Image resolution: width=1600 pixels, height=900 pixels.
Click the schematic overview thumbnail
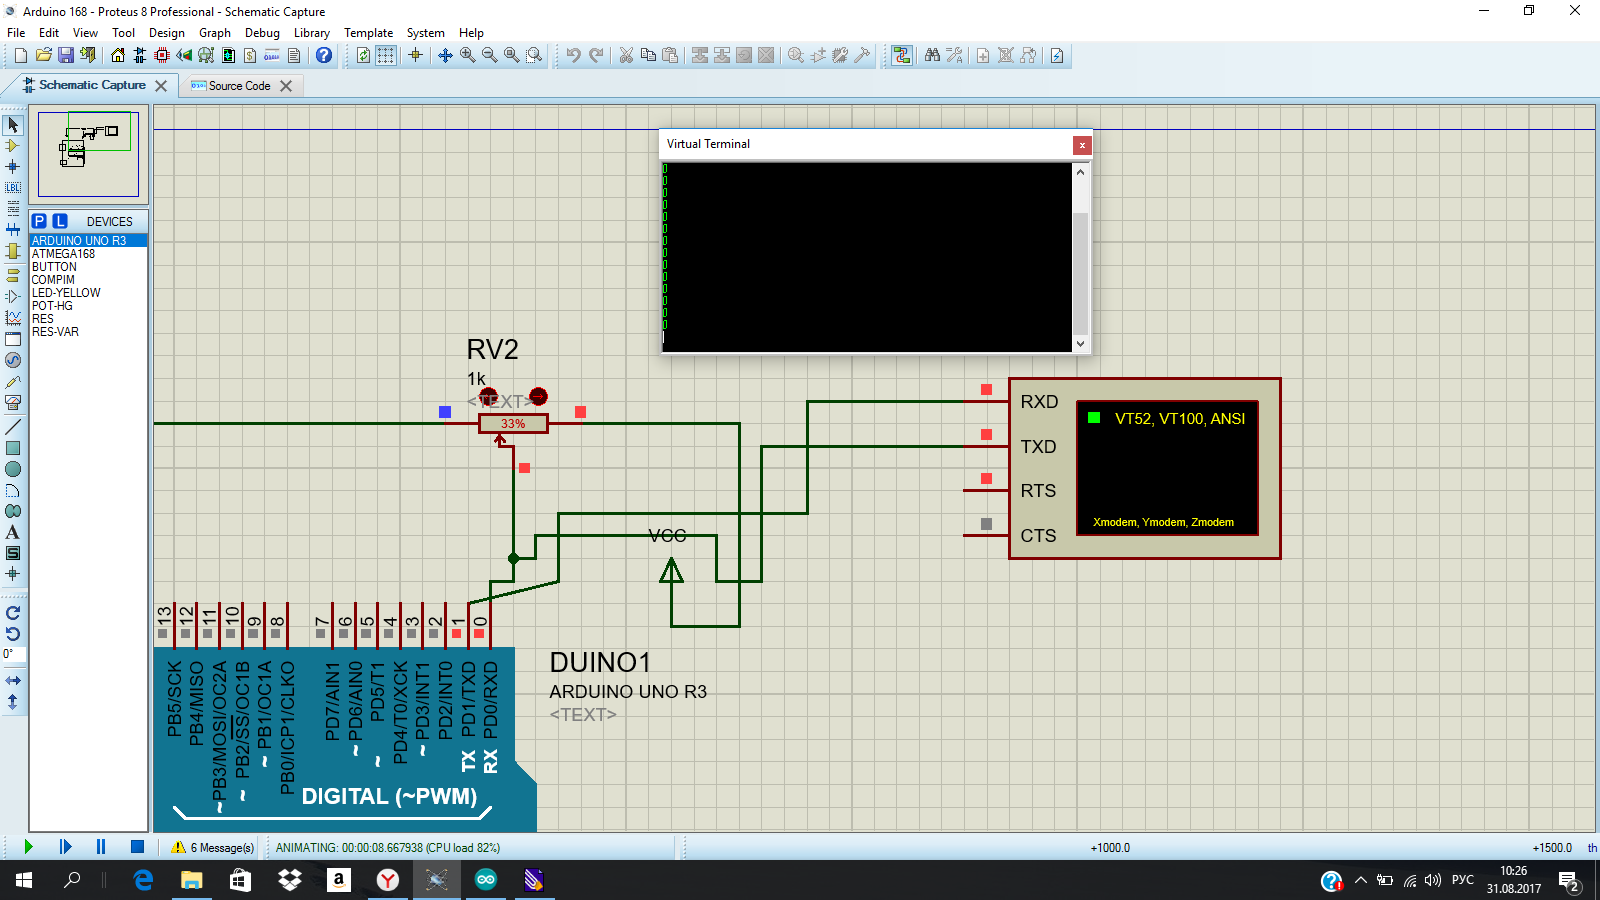pyautogui.click(x=88, y=154)
